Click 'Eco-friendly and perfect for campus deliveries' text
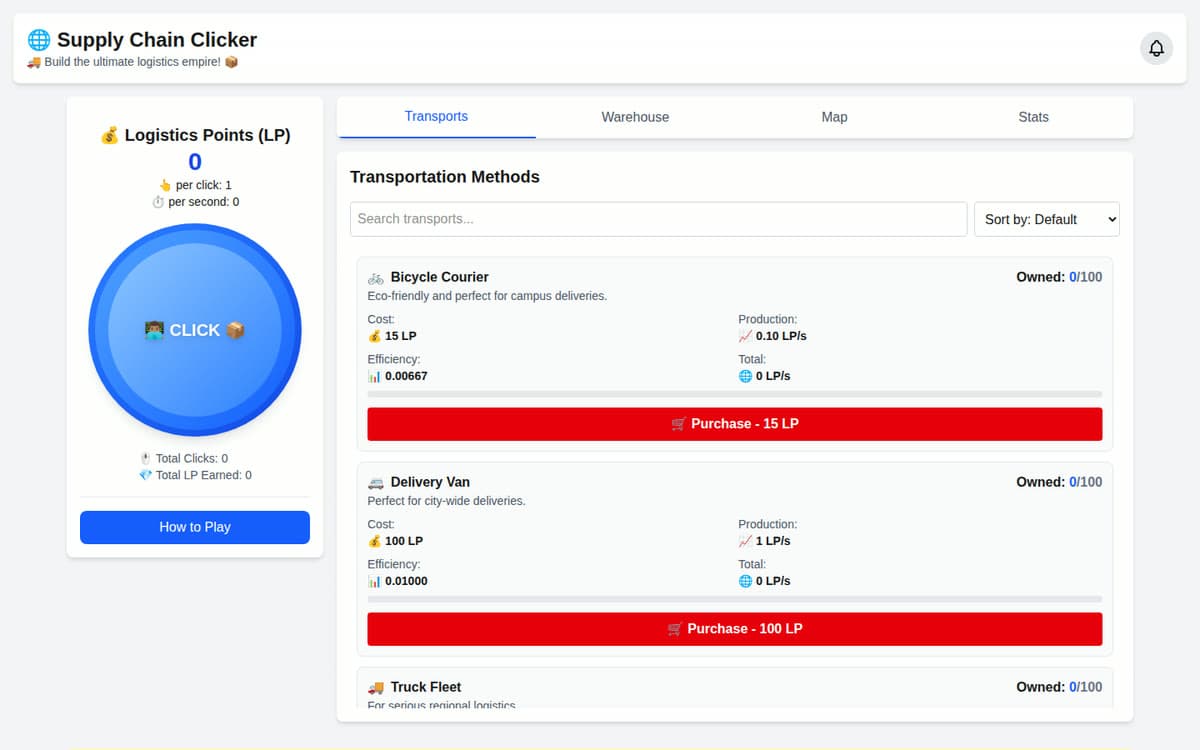This screenshot has width=1200, height=750. click(487, 296)
